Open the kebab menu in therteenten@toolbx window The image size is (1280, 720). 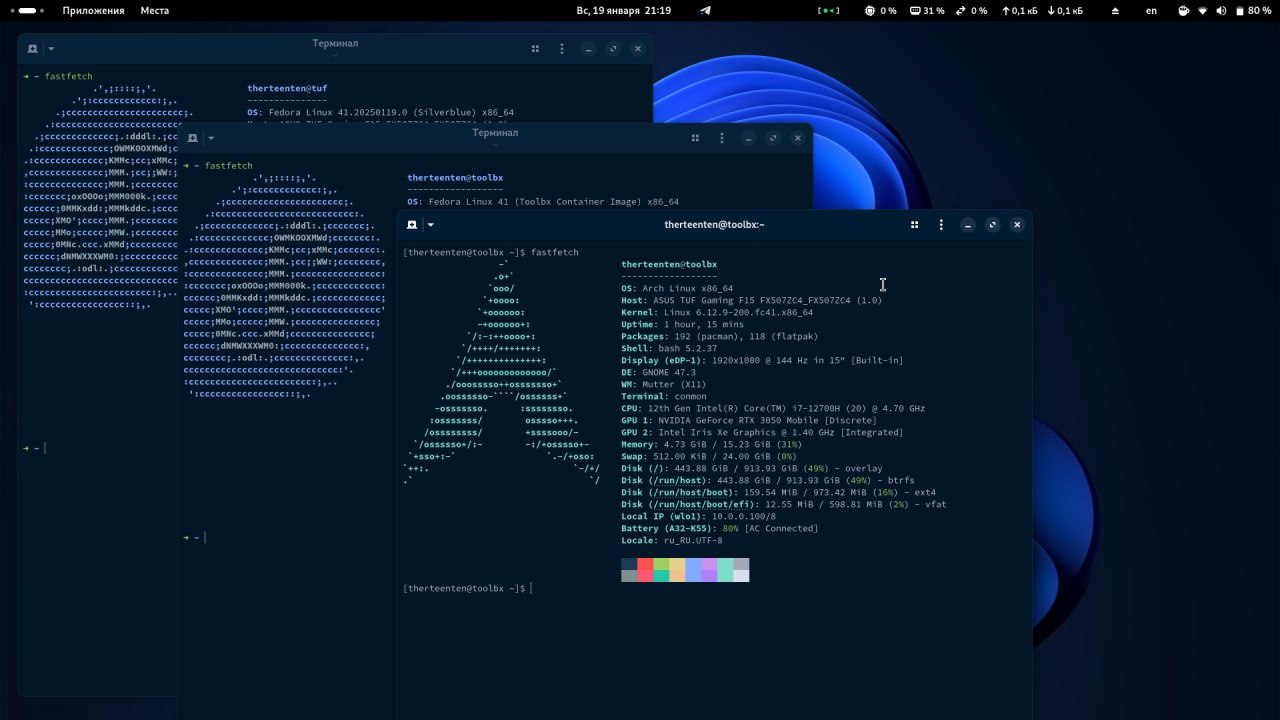(x=940, y=225)
